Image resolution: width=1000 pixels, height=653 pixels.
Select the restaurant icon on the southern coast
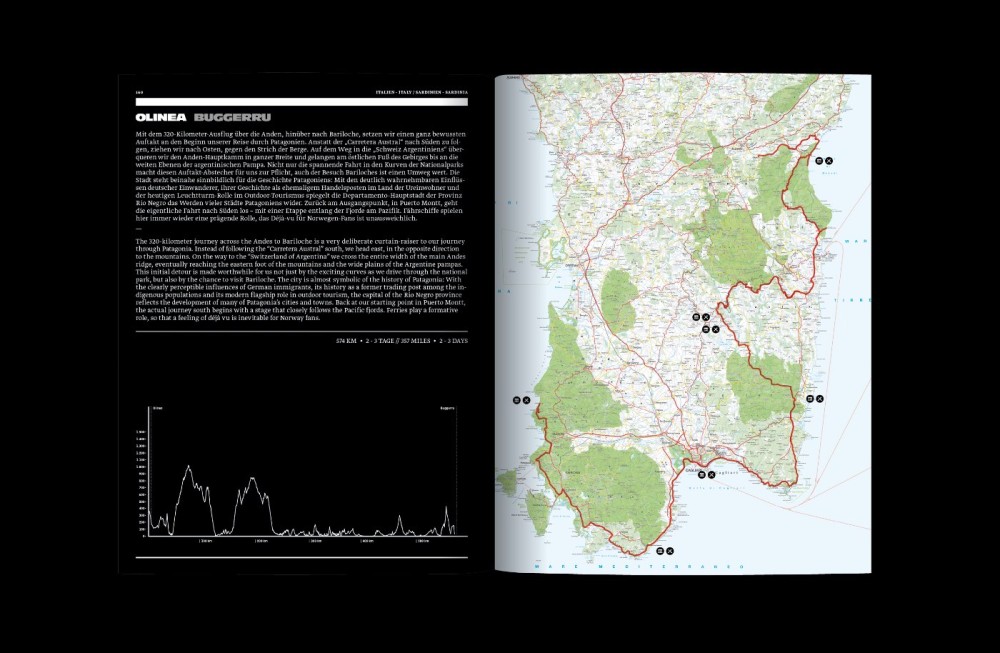click(x=670, y=551)
